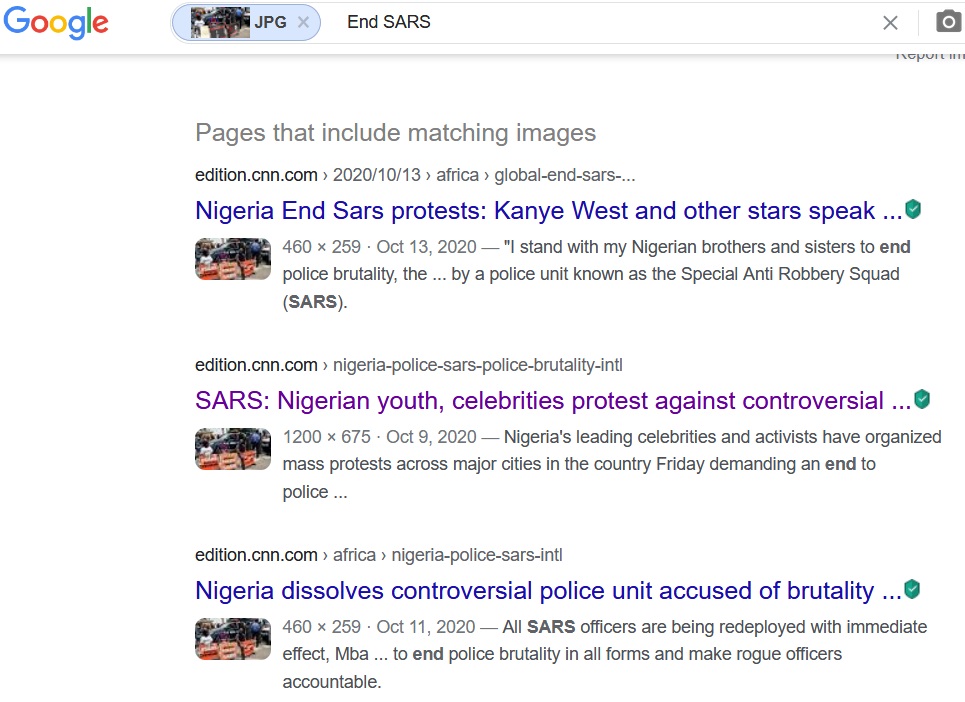Remove the JPG image chip from search
965x702 pixels.
303,22
